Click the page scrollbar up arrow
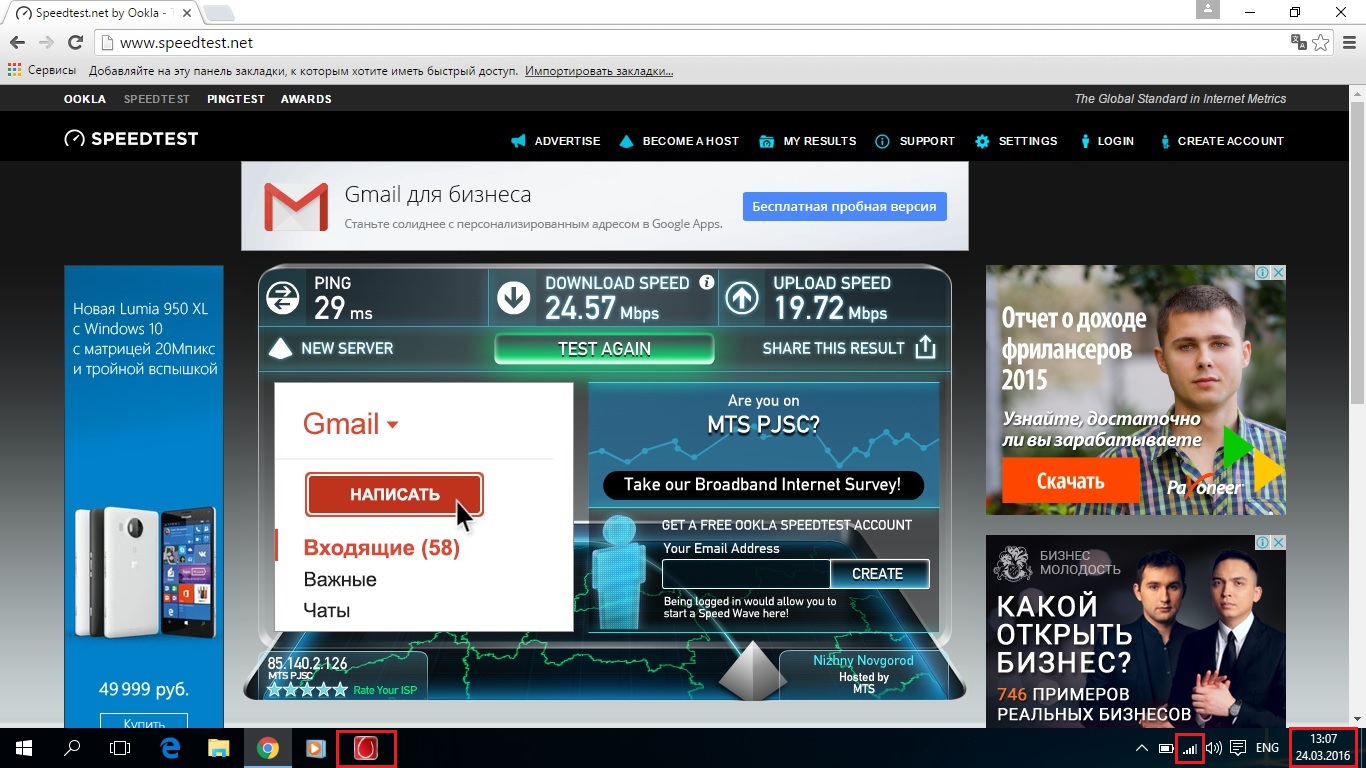Viewport: 1366px width, 768px height. point(1357,92)
